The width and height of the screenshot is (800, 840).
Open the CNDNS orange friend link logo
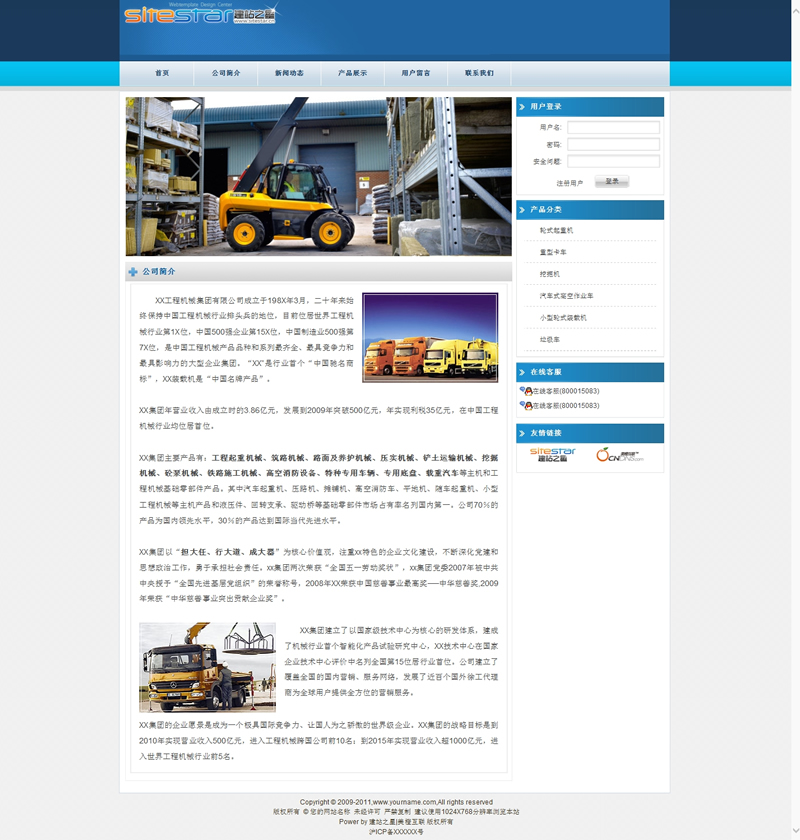coord(617,455)
